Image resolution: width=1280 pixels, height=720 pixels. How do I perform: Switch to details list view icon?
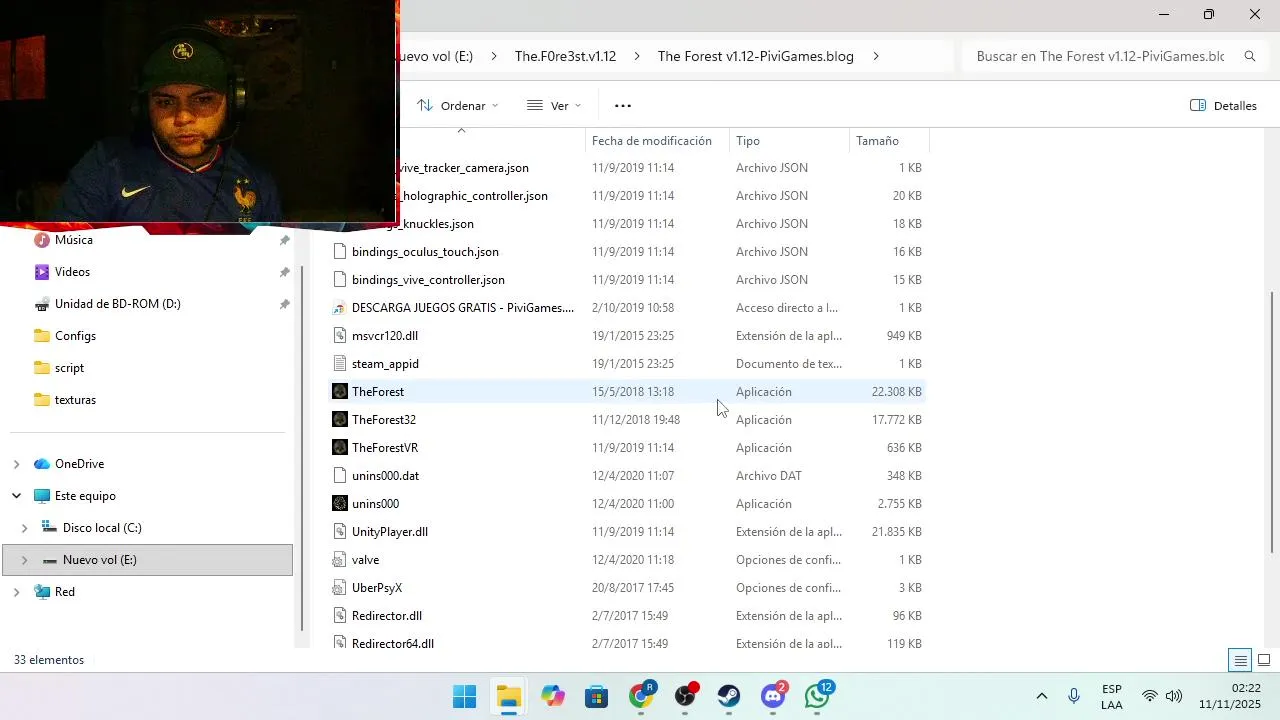[1240, 660]
